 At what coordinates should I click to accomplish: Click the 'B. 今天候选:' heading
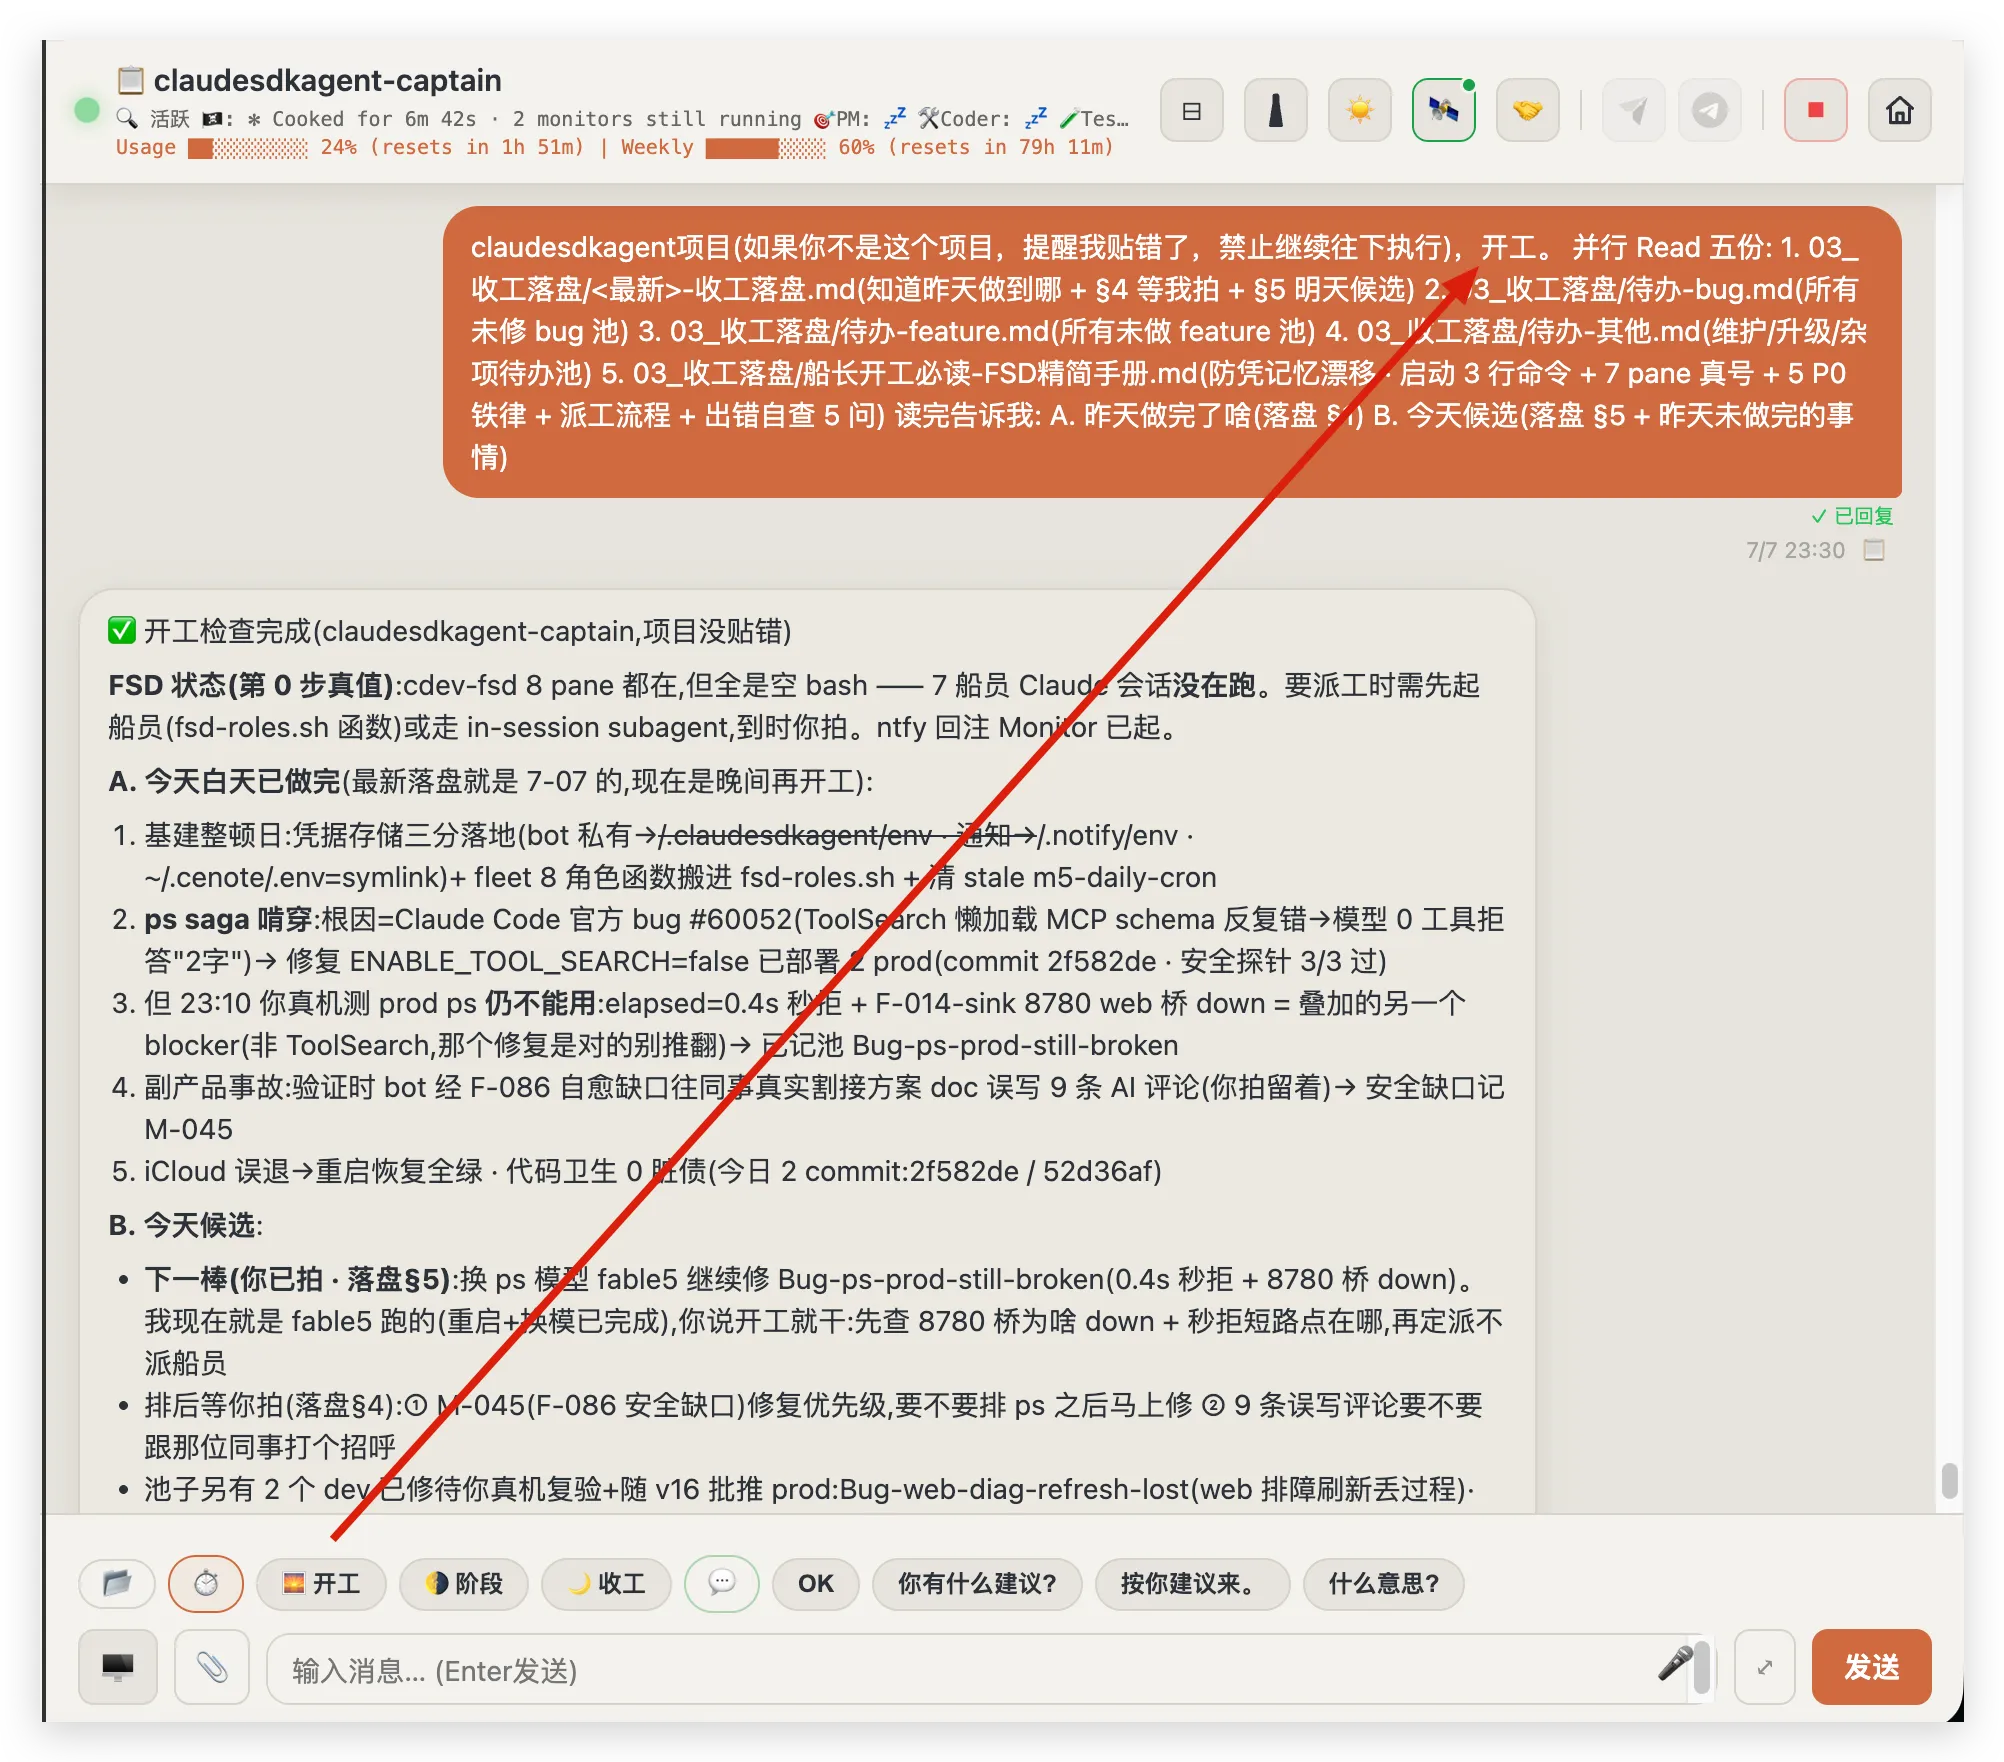185,1225
